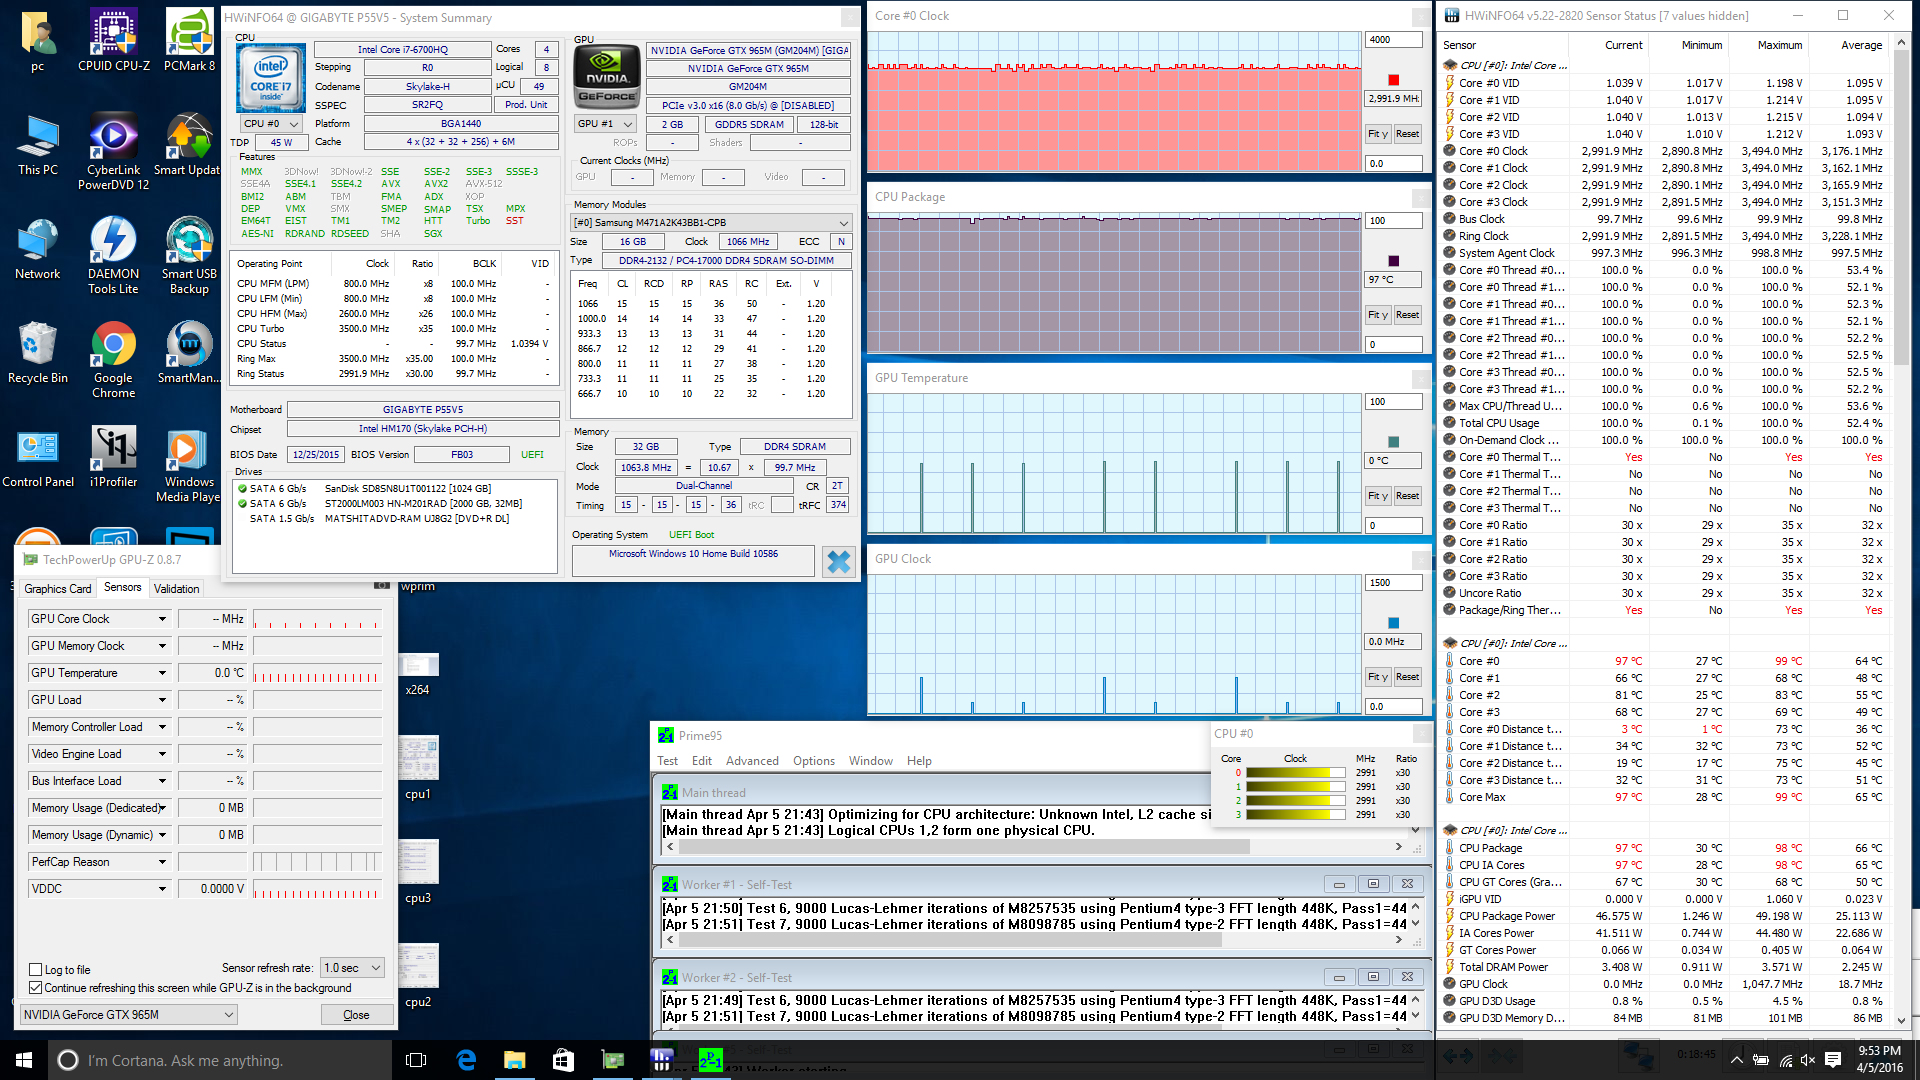The image size is (1920, 1080).
Task: Select the Network desktop icon
Action: [38, 249]
